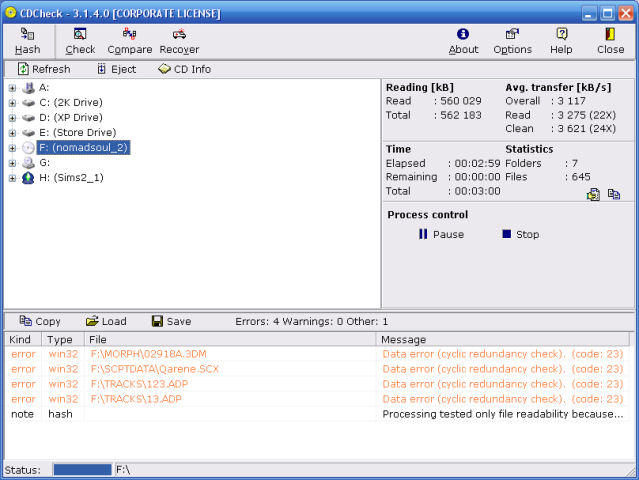Select H: (Sims2_1) drive

[x=71, y=178]
